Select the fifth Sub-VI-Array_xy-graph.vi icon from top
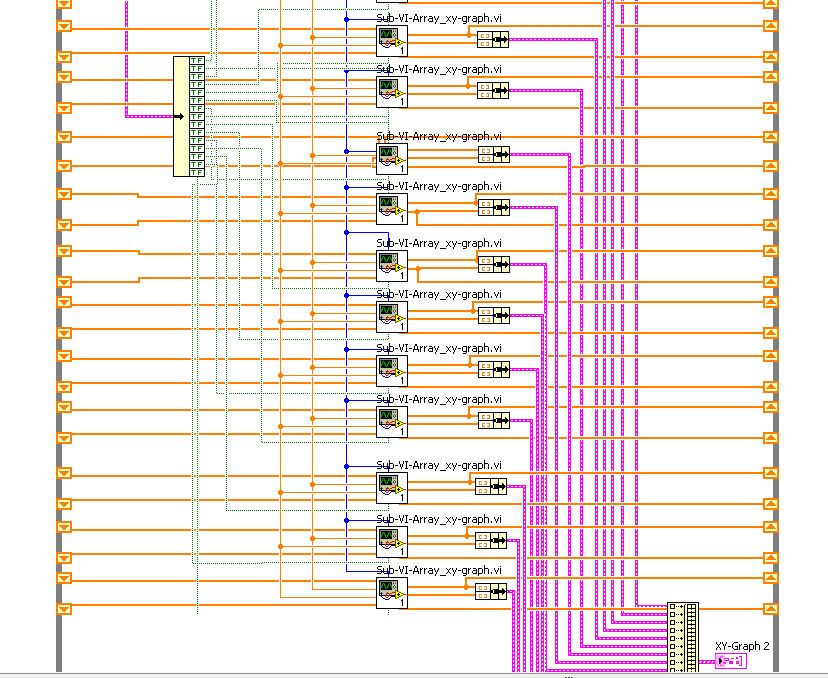Image resolution: width=828 pixels, height=678 pixels. (392, 266)
